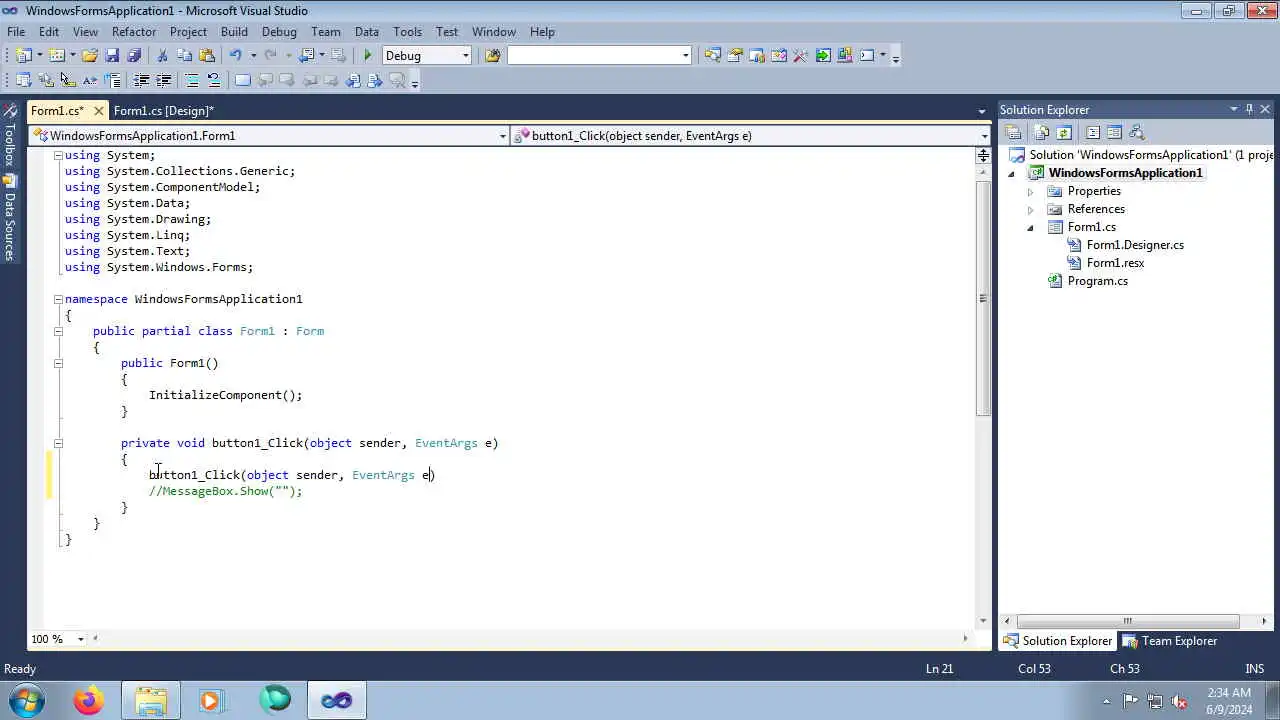Click the Increase Line Indent icon
The height and width of the screenshot is (720, 1280).
point(163,81)
